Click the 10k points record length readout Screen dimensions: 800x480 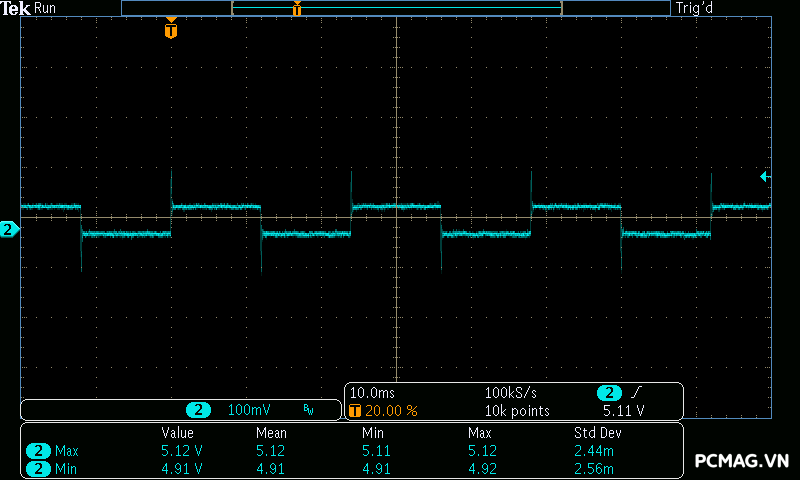point(517,411)
